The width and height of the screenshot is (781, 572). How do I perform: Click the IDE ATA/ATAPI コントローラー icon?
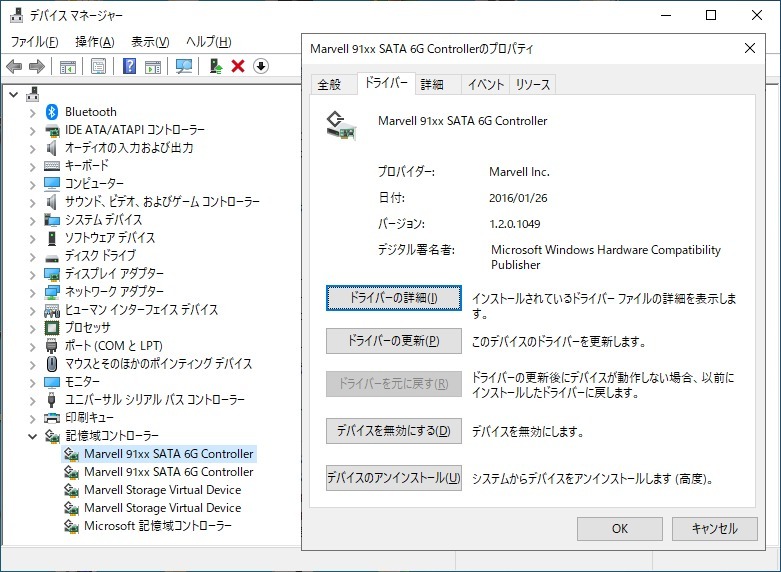coord(52,130)
